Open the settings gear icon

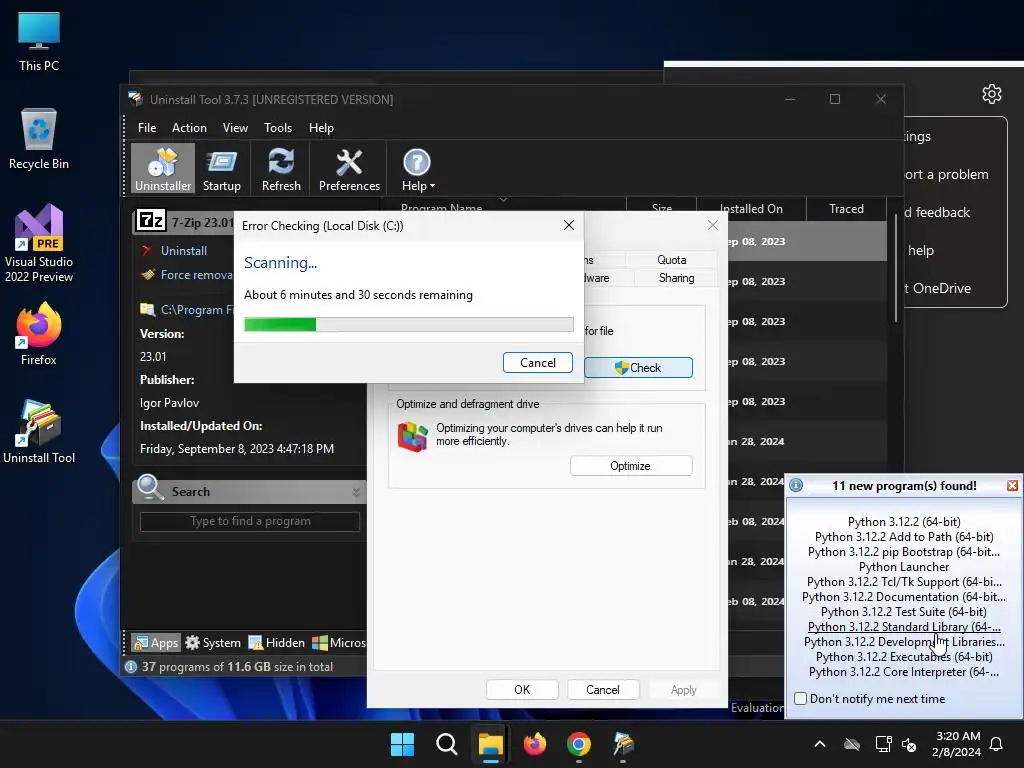(x=991, y=94)
